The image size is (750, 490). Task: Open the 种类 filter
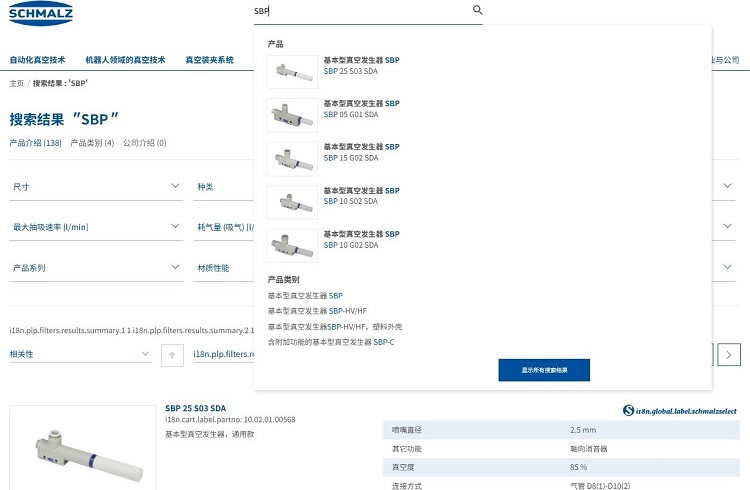pos(223,187)
